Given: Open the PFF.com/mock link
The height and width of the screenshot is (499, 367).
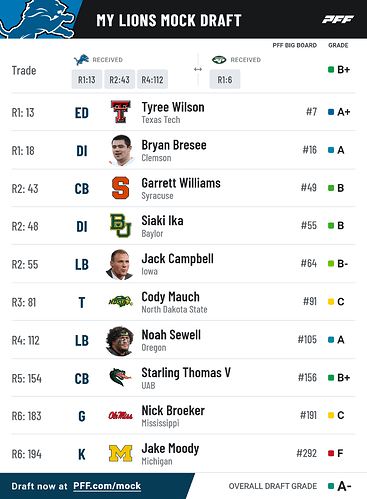Looking at the screenshot, I should point(107,486).
